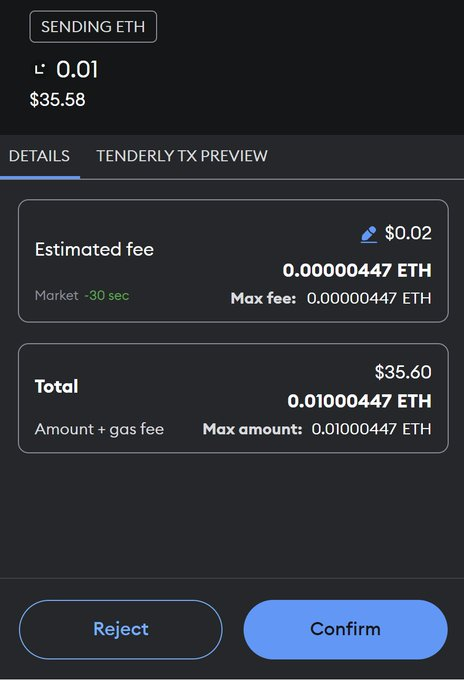
Task: Confirm the ETH transaction
Action: [x=345, y=629]
